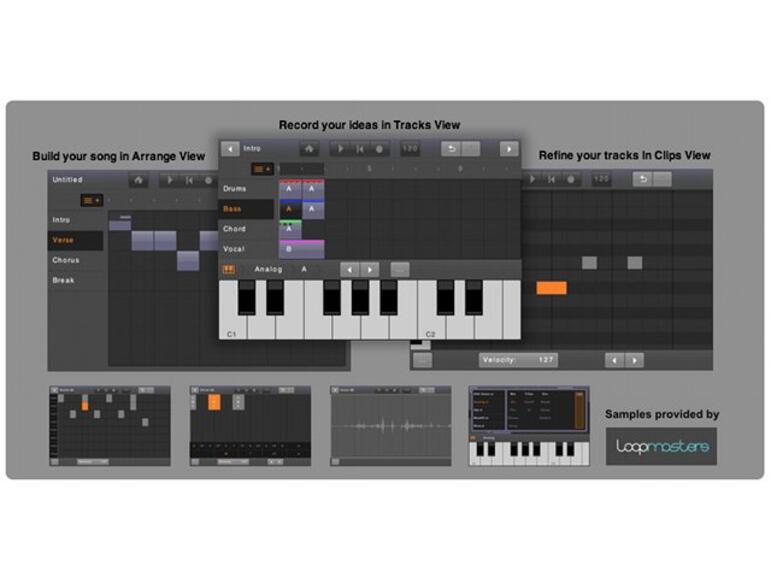This screenshot has width=770, height=578.
Task: Select the Chord track
Action: click(247, 229)
